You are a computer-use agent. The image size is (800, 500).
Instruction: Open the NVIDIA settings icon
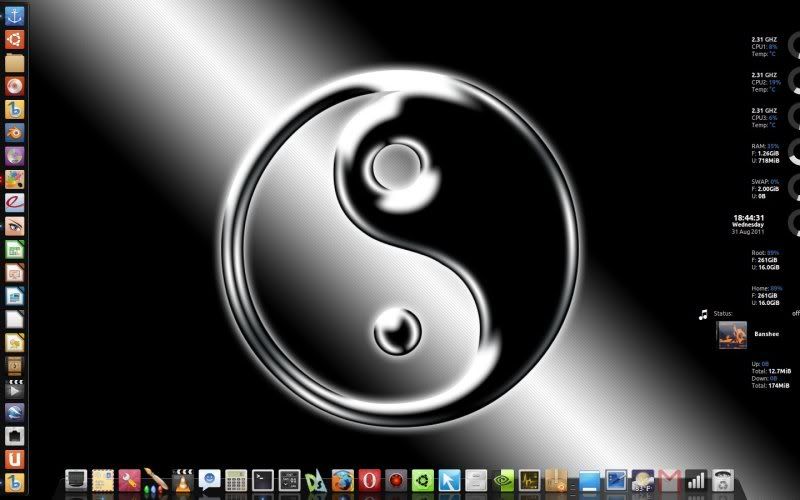click(x=505, y=481)
